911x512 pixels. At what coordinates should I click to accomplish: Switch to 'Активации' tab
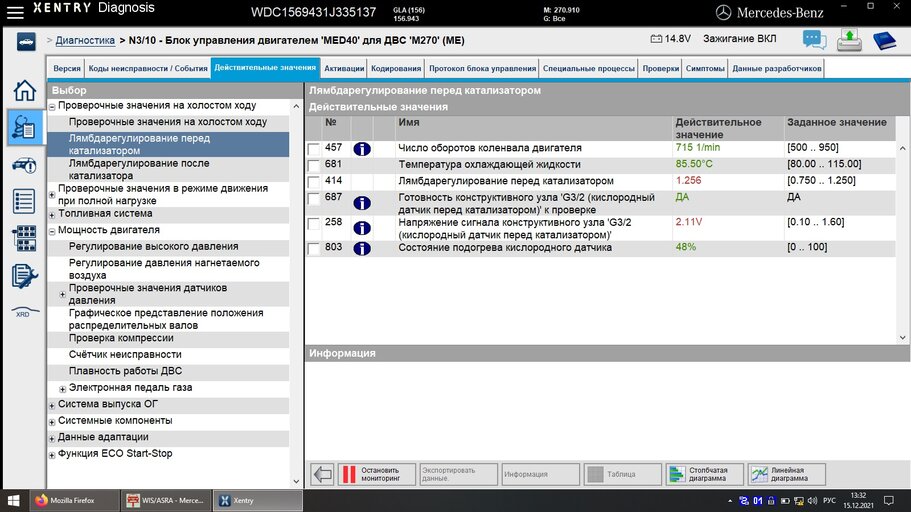[x=344, y=69]
